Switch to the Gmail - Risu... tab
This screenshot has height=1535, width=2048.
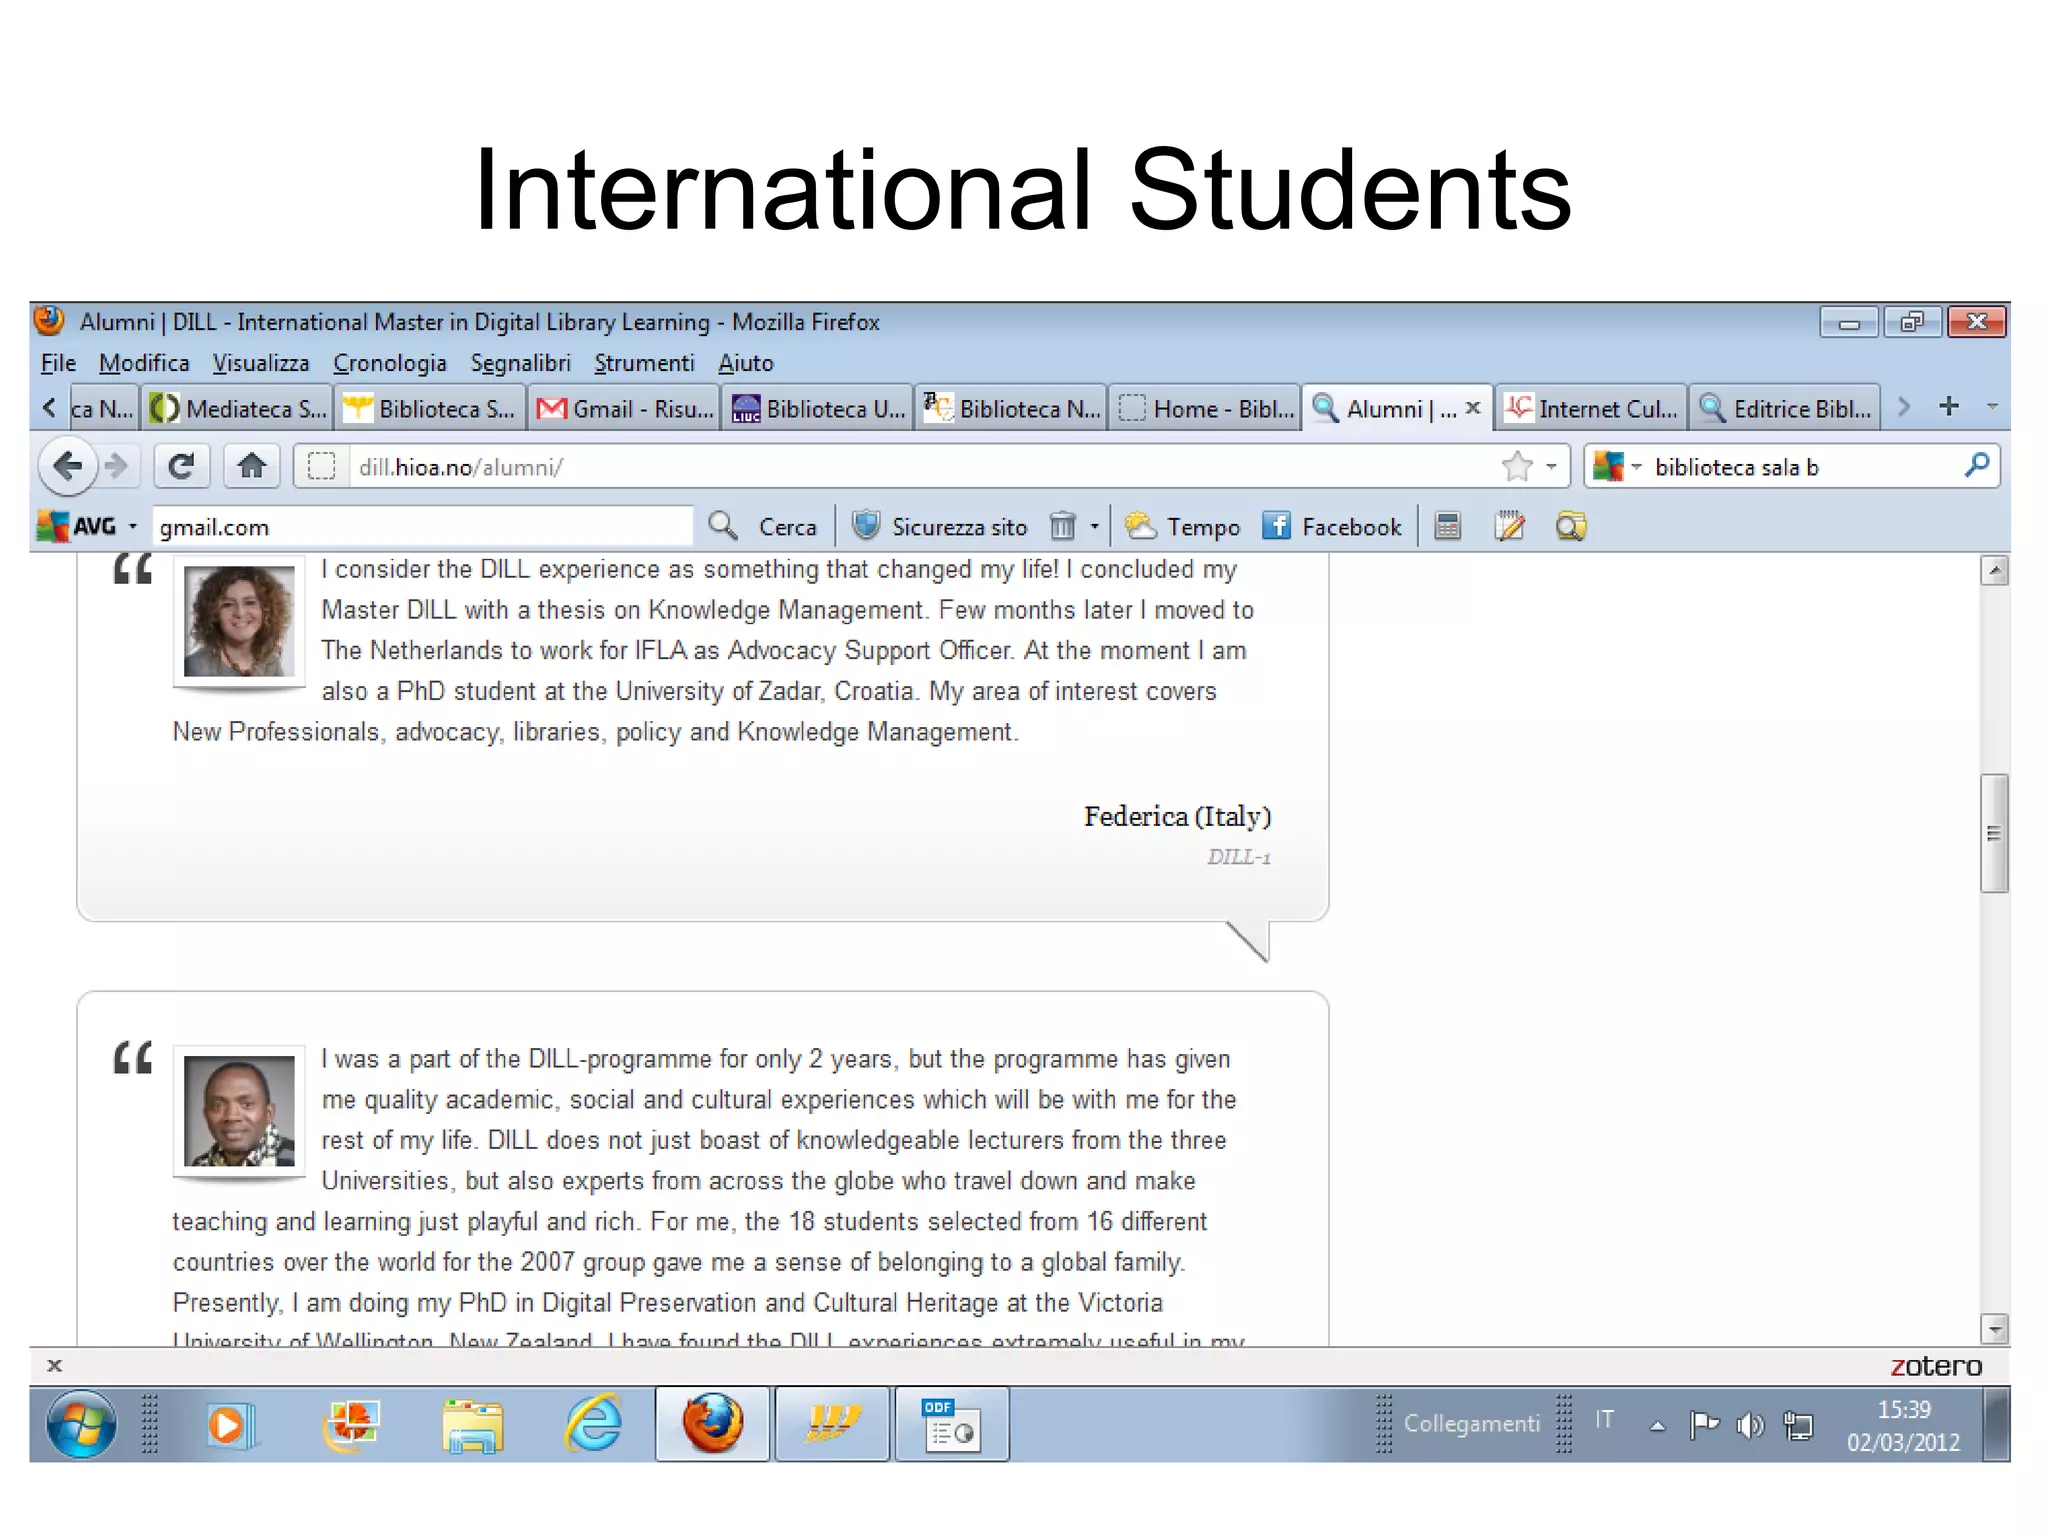[x=624, y=408]
